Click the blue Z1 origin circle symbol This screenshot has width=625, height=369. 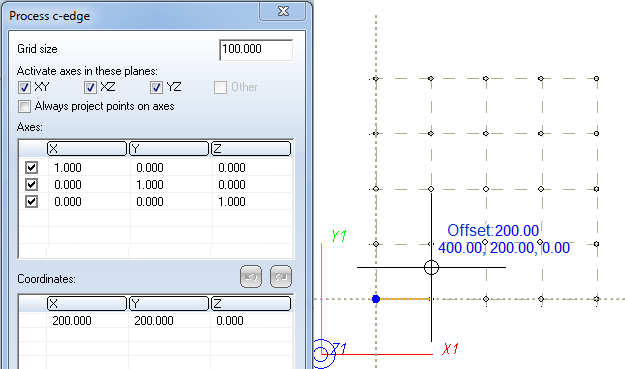click(x=320, y=353)
